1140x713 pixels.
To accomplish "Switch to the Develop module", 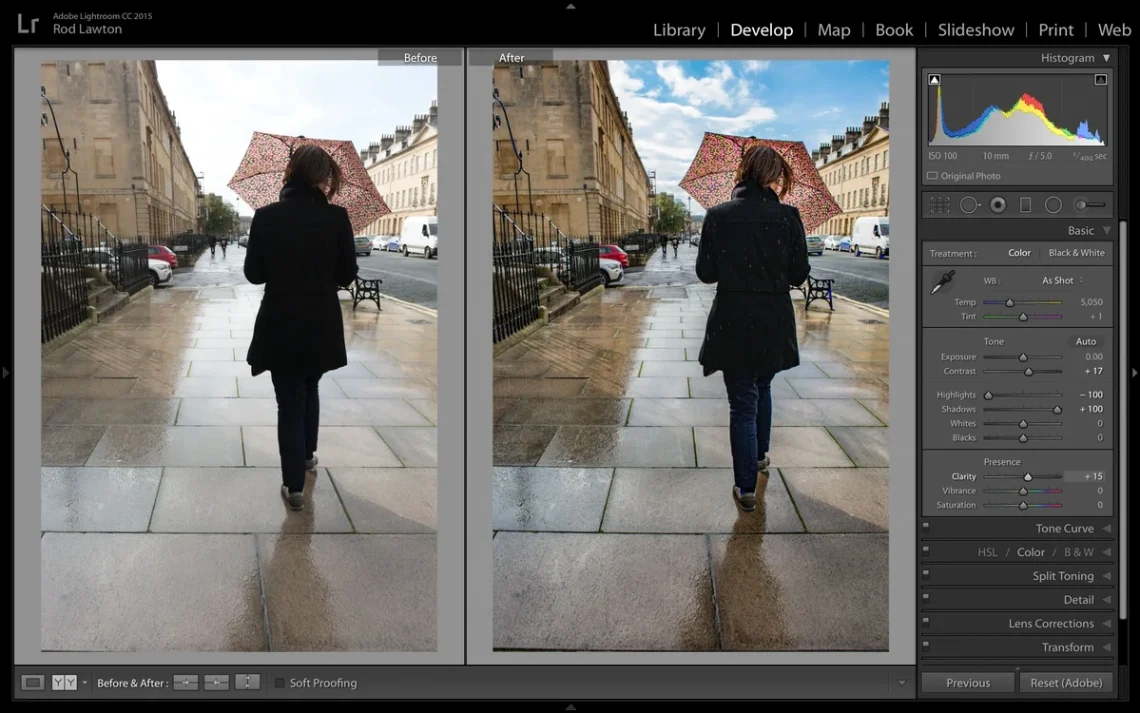I will tap(761, 30).
